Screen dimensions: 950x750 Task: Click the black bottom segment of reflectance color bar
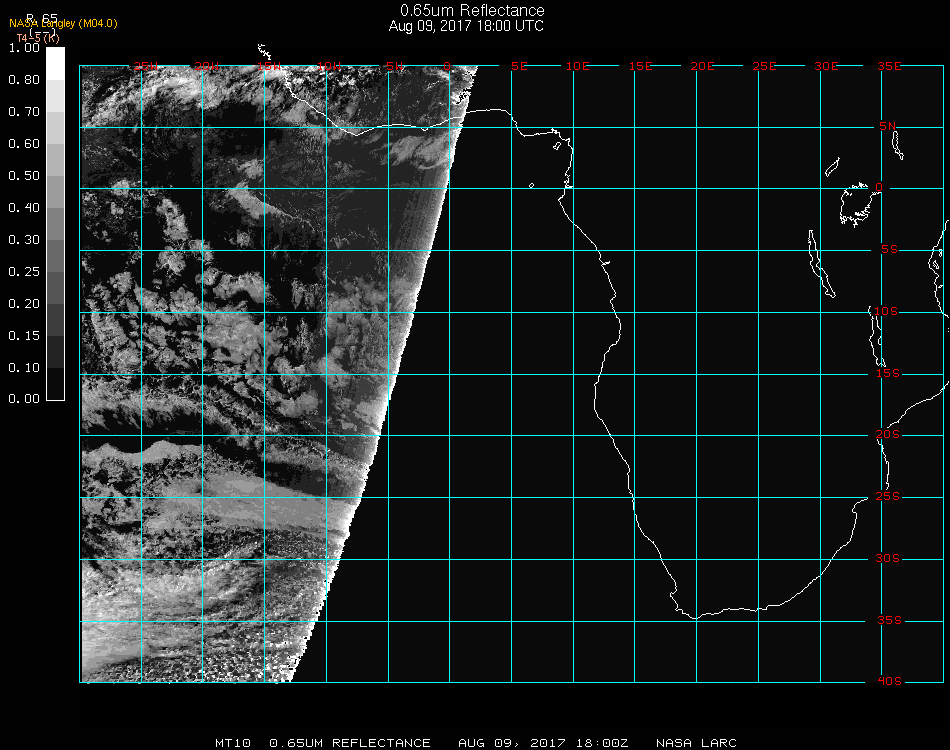click(x=55, y=384)
